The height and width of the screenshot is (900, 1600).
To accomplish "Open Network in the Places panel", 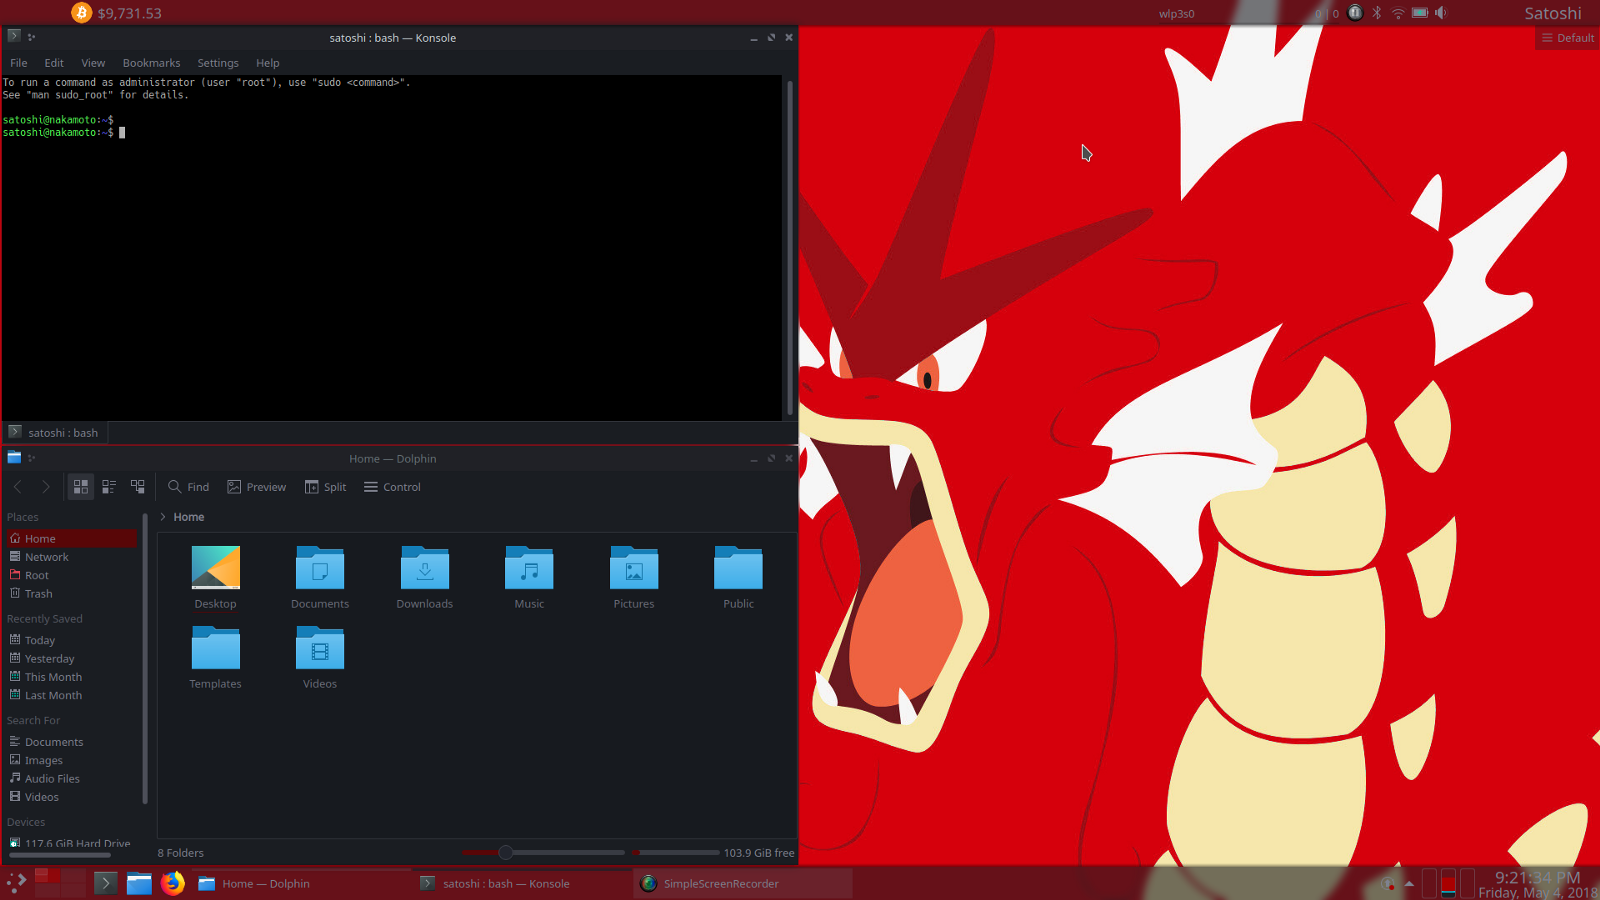I will point(72,557).
